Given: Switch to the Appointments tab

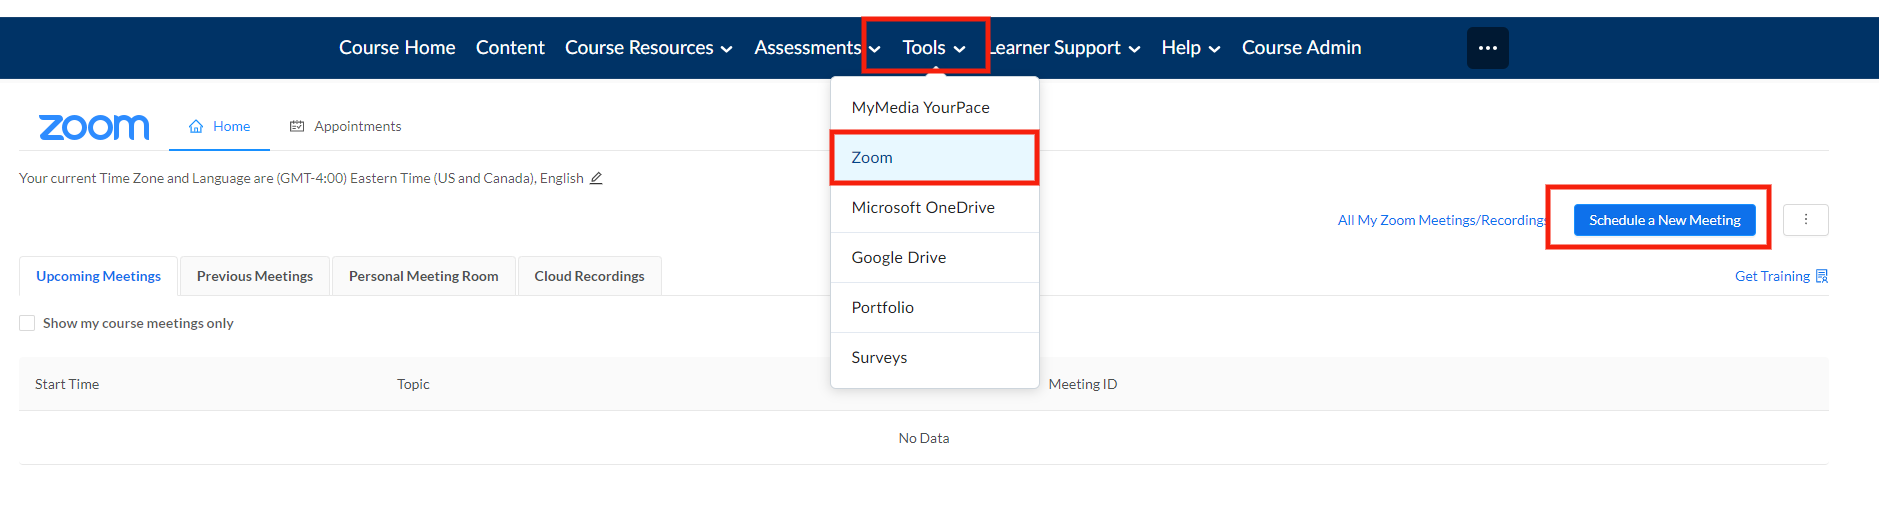Looking at the screenshot, I should [x=345, y=126].
